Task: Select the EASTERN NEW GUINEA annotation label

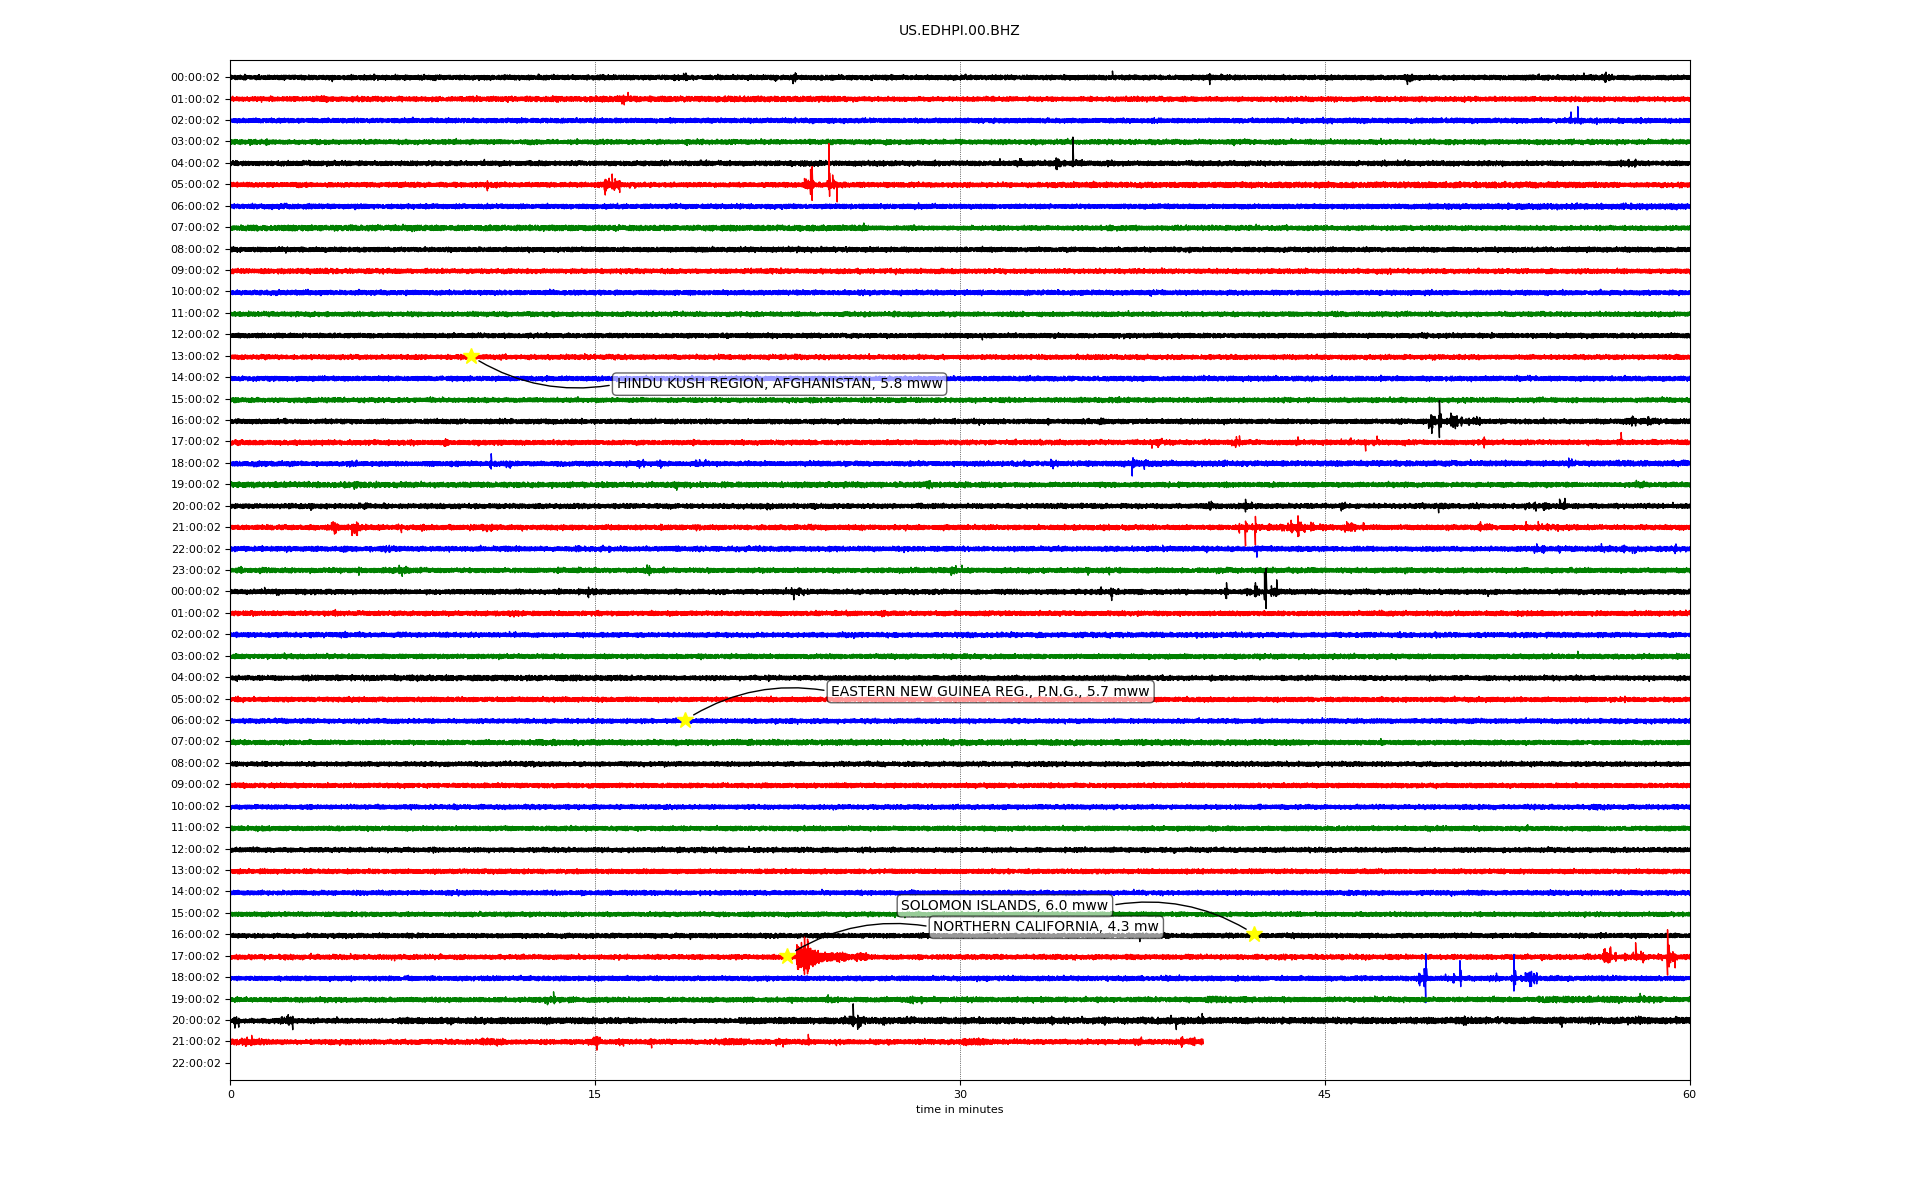Action: click(x=990, y=692)
